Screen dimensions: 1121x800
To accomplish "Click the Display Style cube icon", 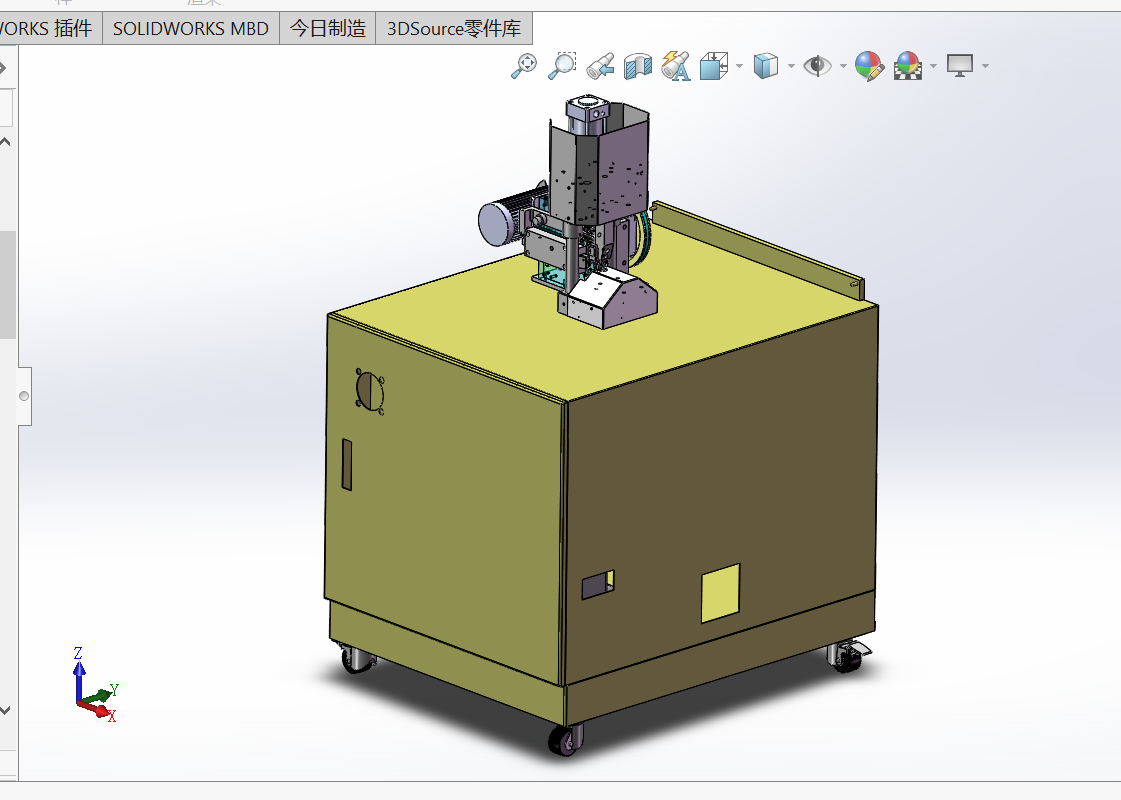I will (x=766, y=66).
